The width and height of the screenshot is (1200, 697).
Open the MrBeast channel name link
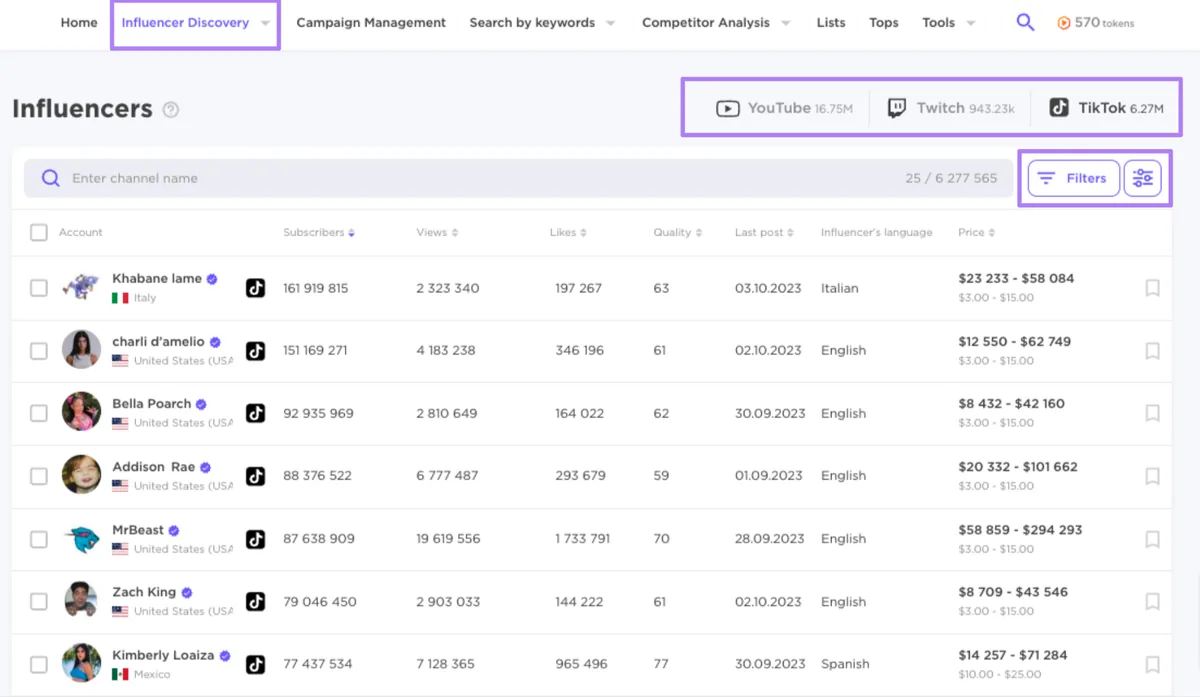click(x=138, y=530)
